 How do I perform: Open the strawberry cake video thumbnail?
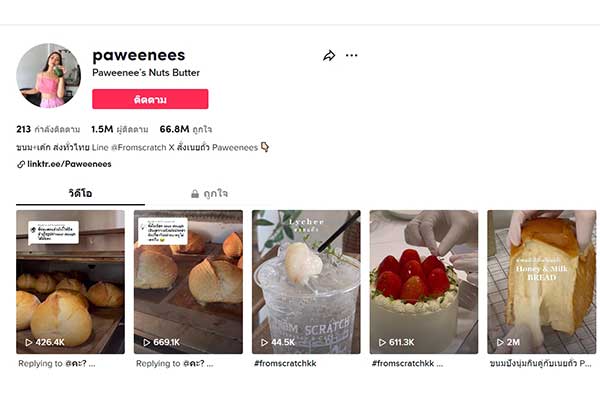coord(424,280)
